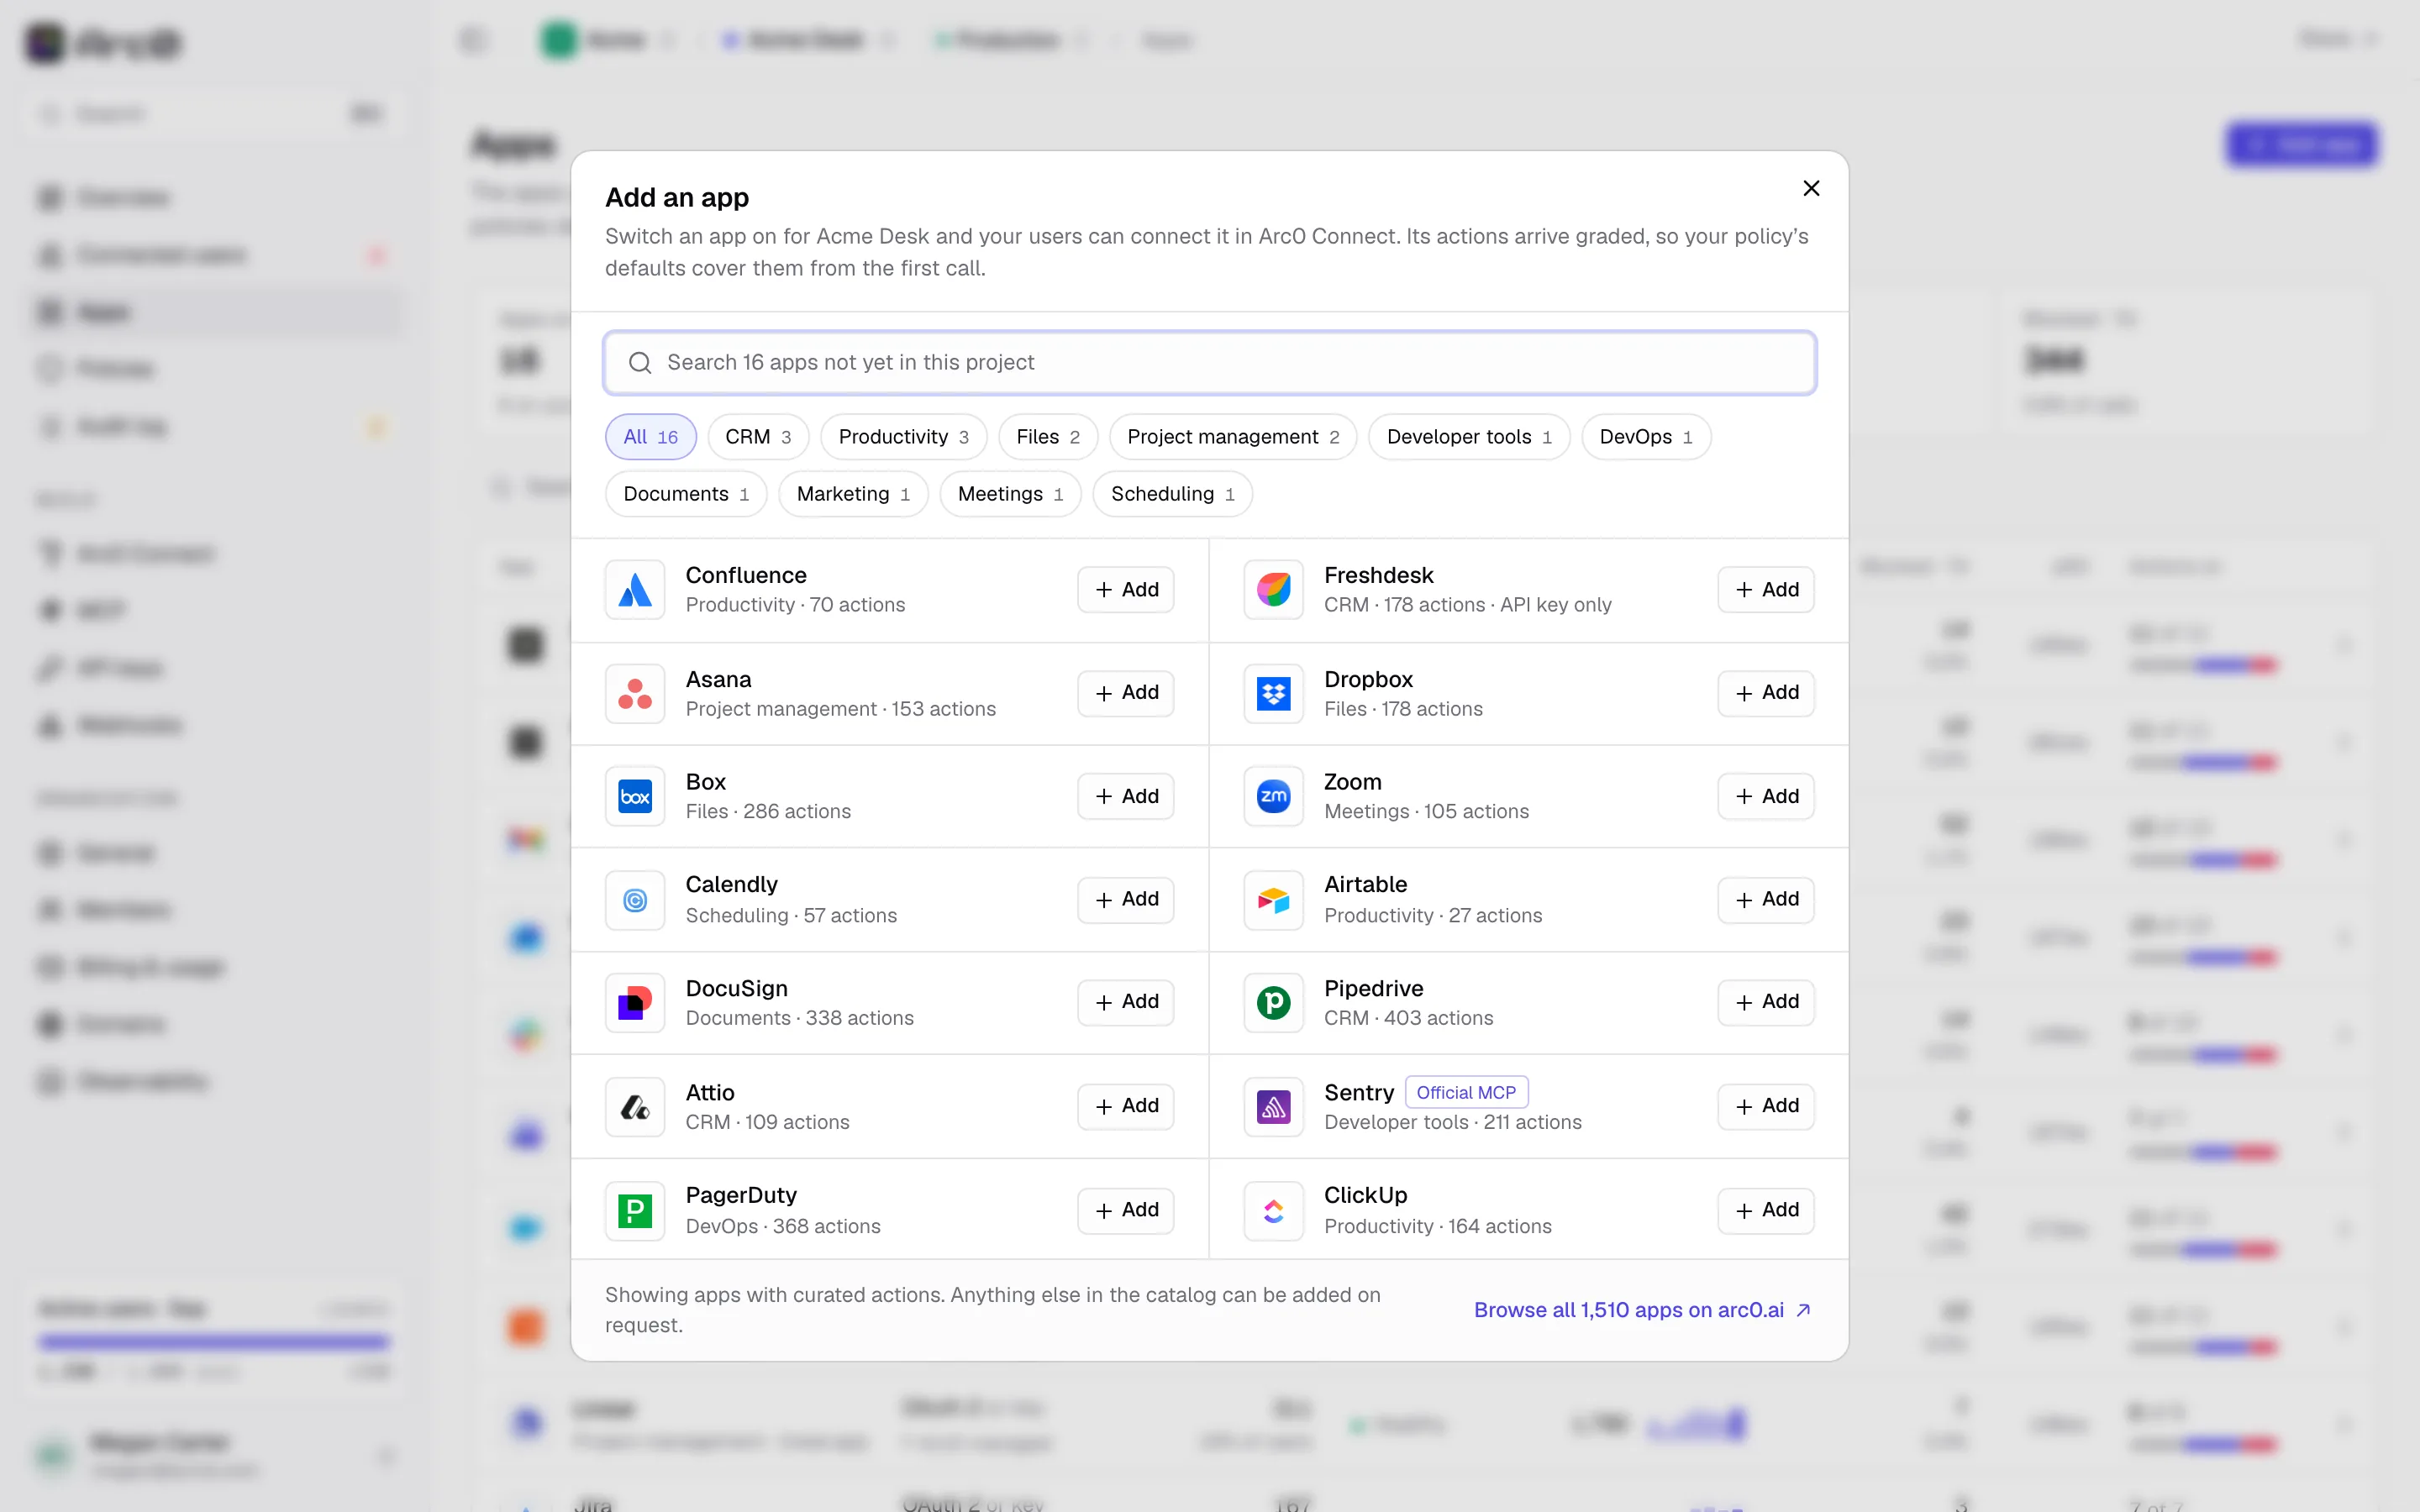Filter apps by Marketing category
Image resolution: width=2420 pixels, height=1512 pixels.
853,494
